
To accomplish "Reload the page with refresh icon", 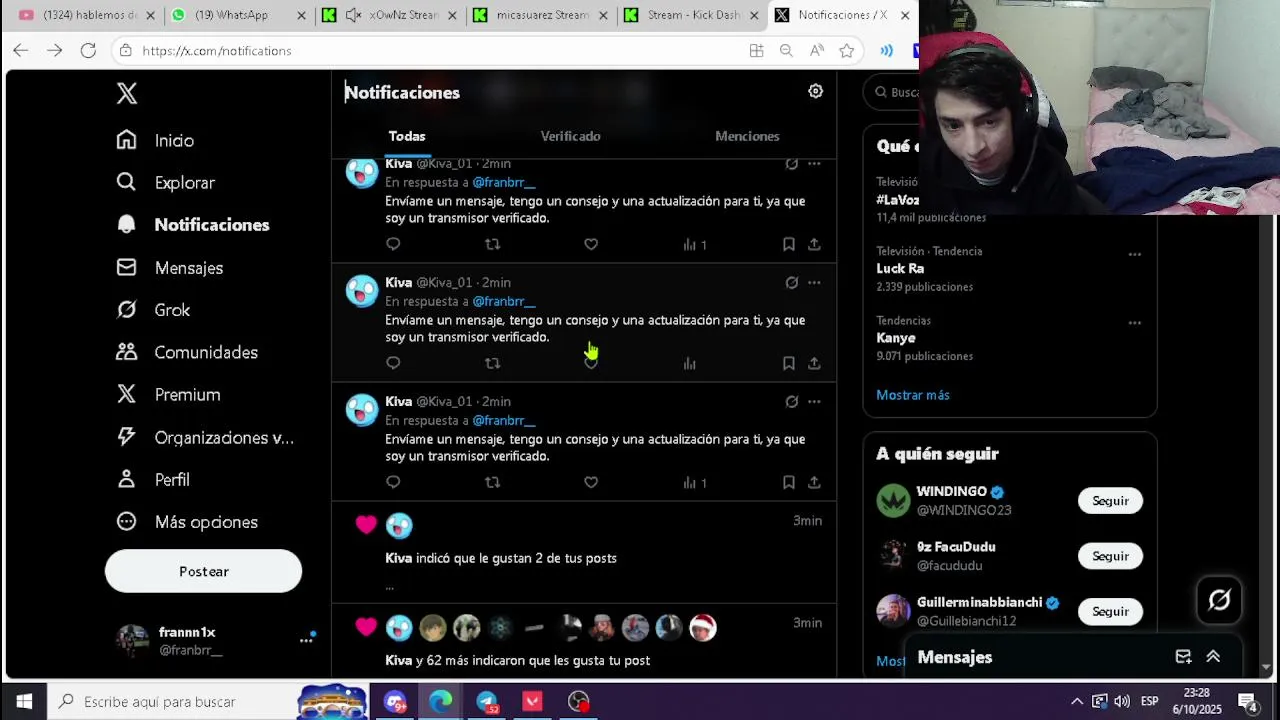I will 88,50.
